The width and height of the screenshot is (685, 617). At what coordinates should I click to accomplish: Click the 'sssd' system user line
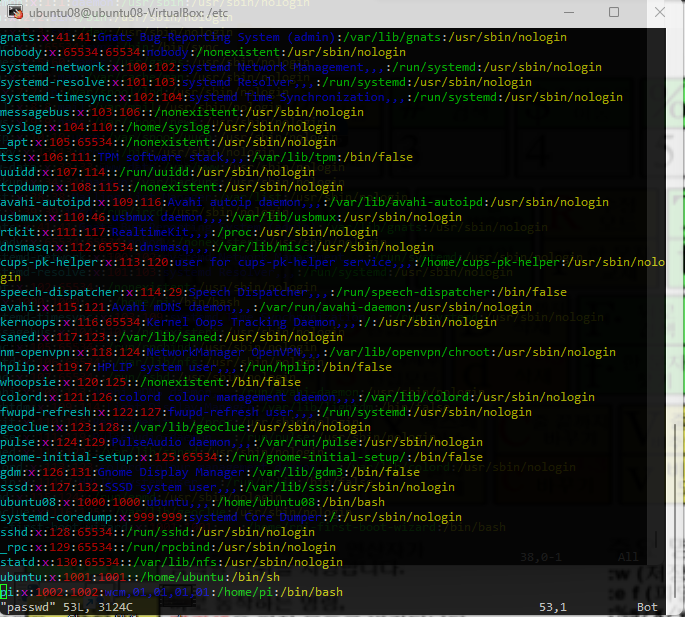[x=227, y=487]
